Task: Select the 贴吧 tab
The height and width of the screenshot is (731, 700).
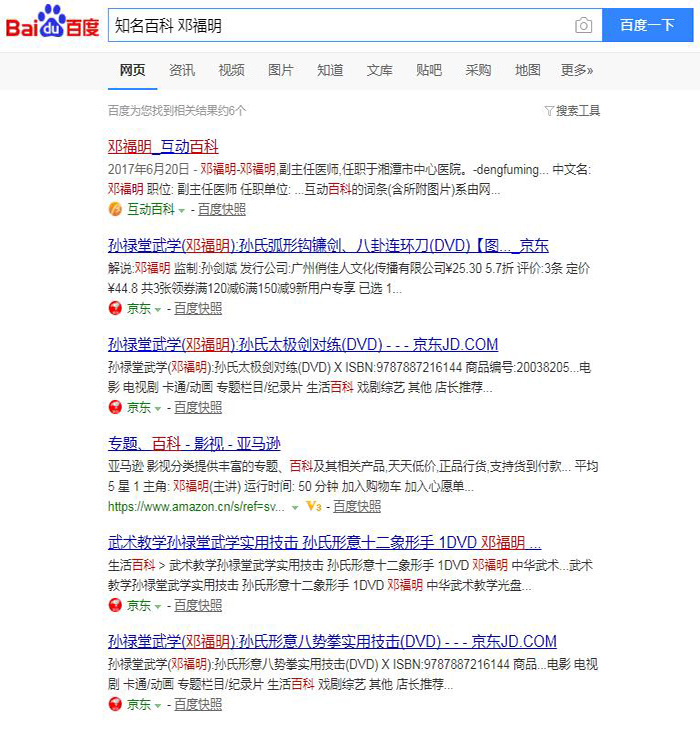Action: 429,70
